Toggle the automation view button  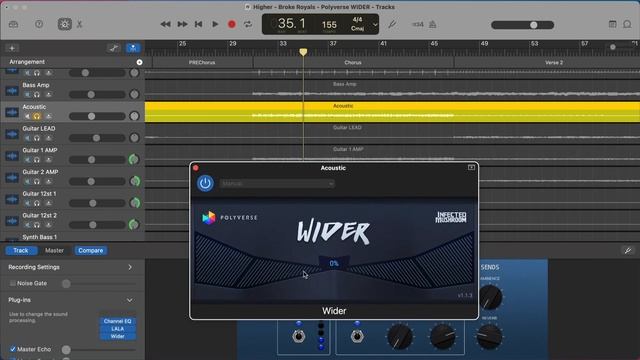pyautogui.click(x=114, y=48)
